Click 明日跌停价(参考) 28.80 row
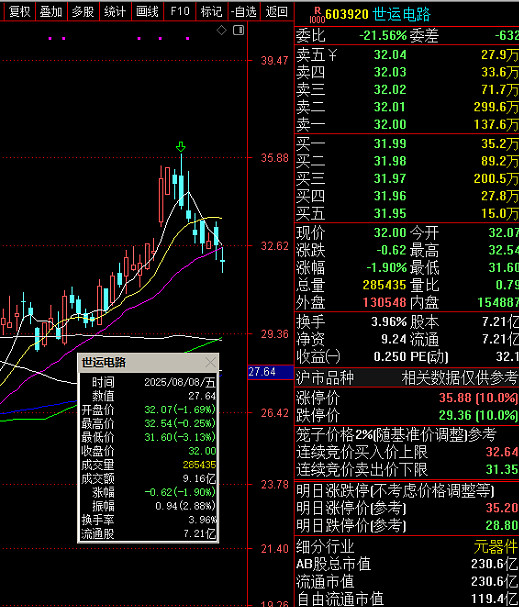 point(407,525)
